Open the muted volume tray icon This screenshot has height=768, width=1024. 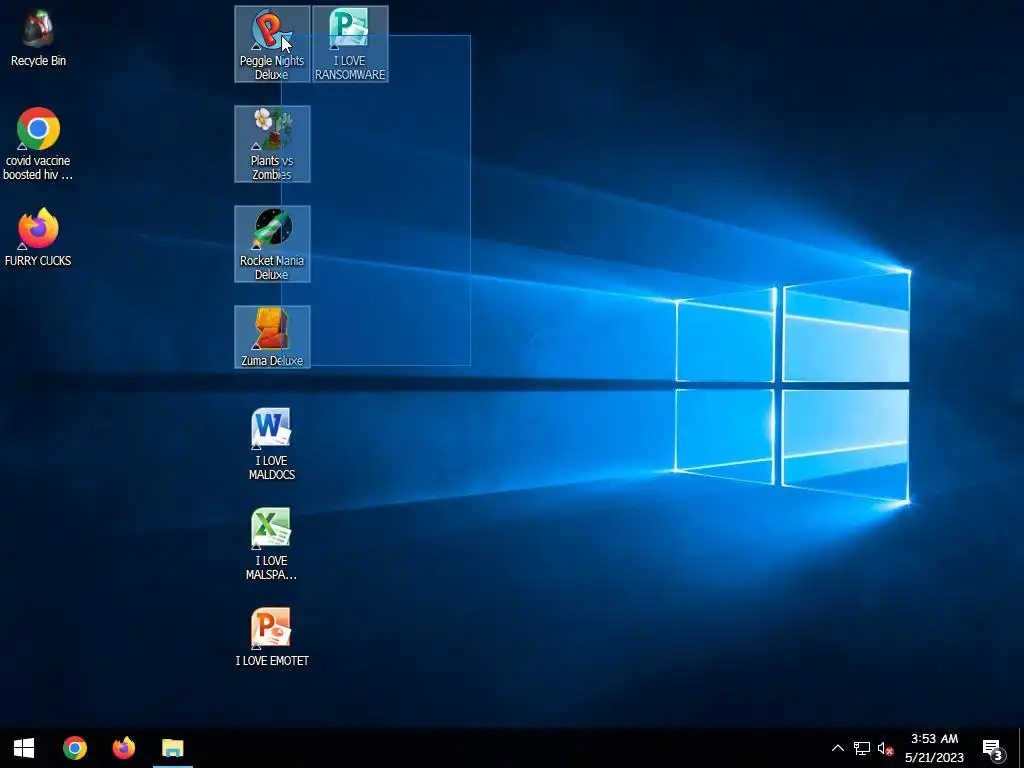tap(885, 748)
